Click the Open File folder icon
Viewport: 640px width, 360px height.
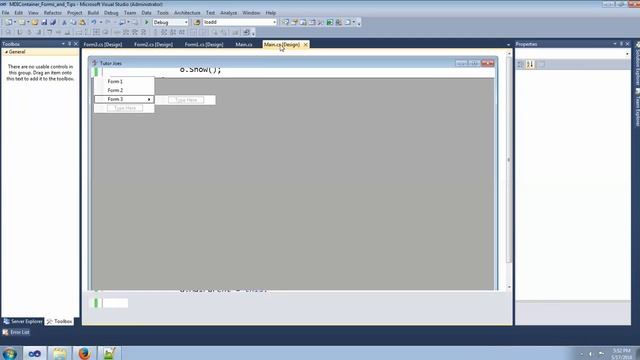(x=35, y=22)
